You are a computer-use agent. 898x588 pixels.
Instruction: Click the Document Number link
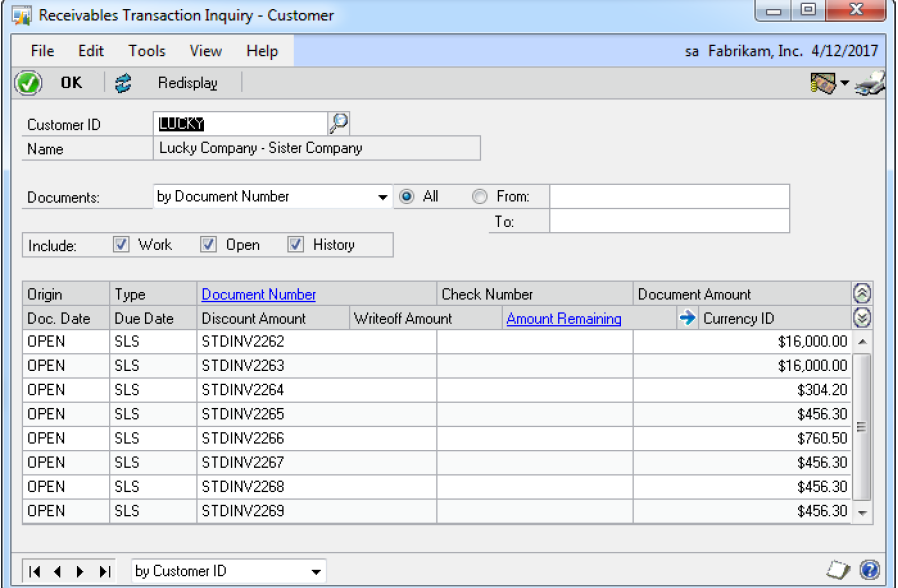tap(259, 294)
